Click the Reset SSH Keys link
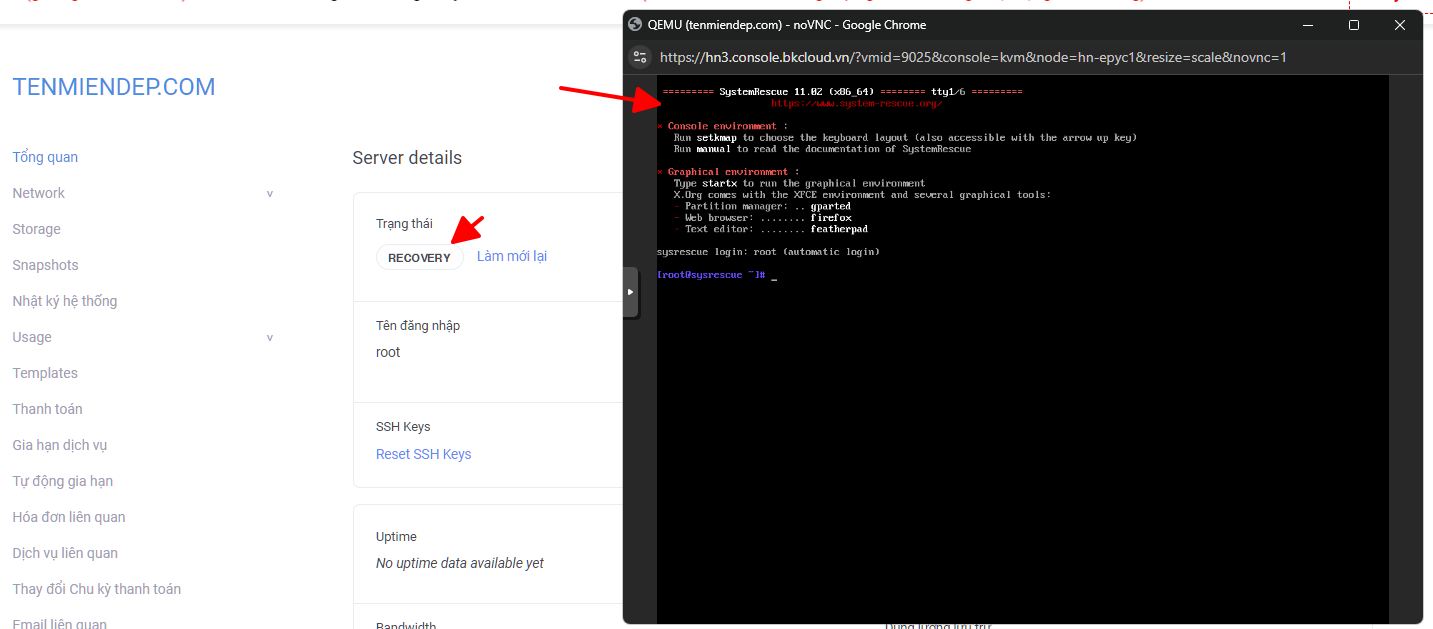 tap(423, 454)
